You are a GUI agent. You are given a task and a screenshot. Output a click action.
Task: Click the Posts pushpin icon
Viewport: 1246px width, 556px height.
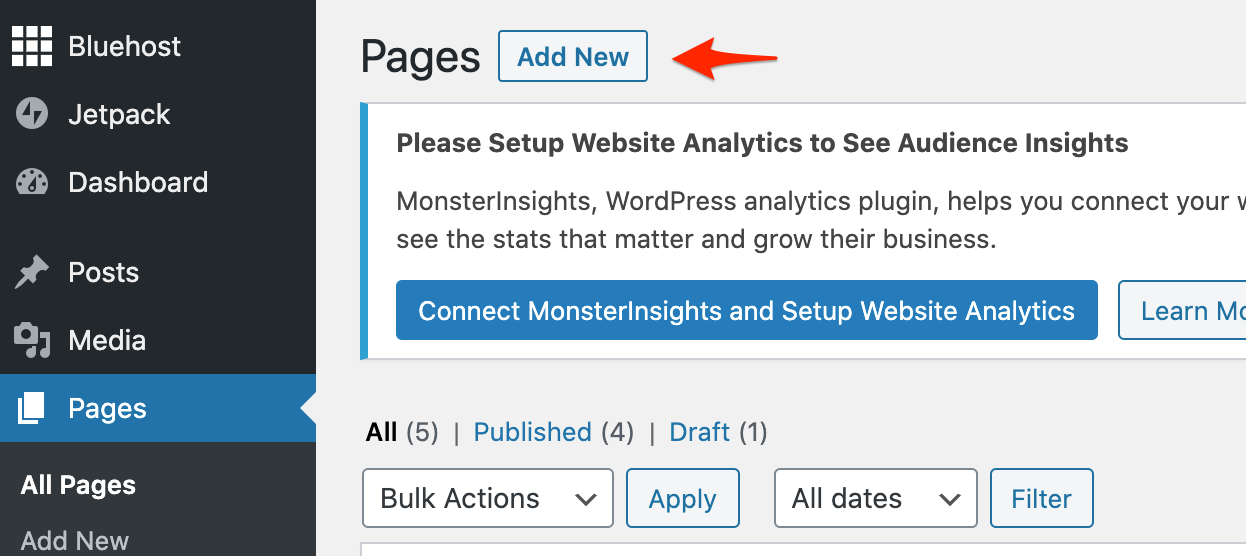pyautogui.click(x=32, y=272)
